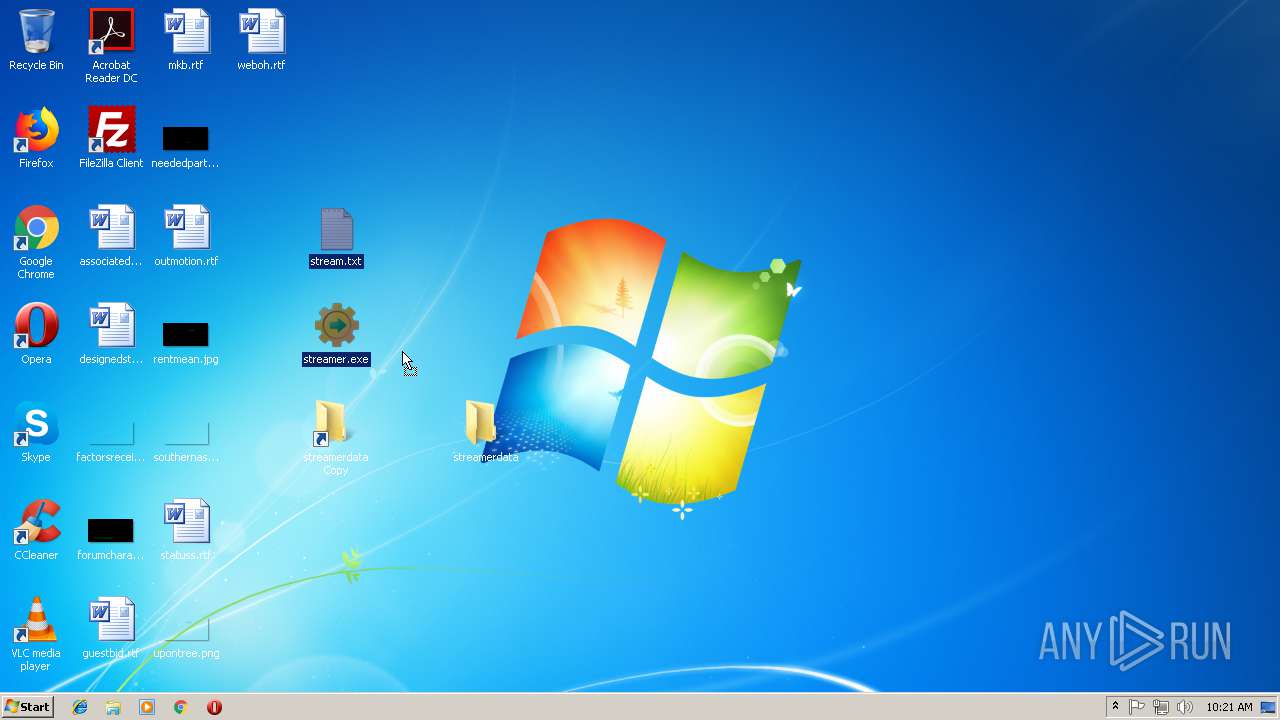Launch Chrome from the taskbar
Image resolution: width=1280 pixels, height=720 pixels.
(x=180, y=707)
